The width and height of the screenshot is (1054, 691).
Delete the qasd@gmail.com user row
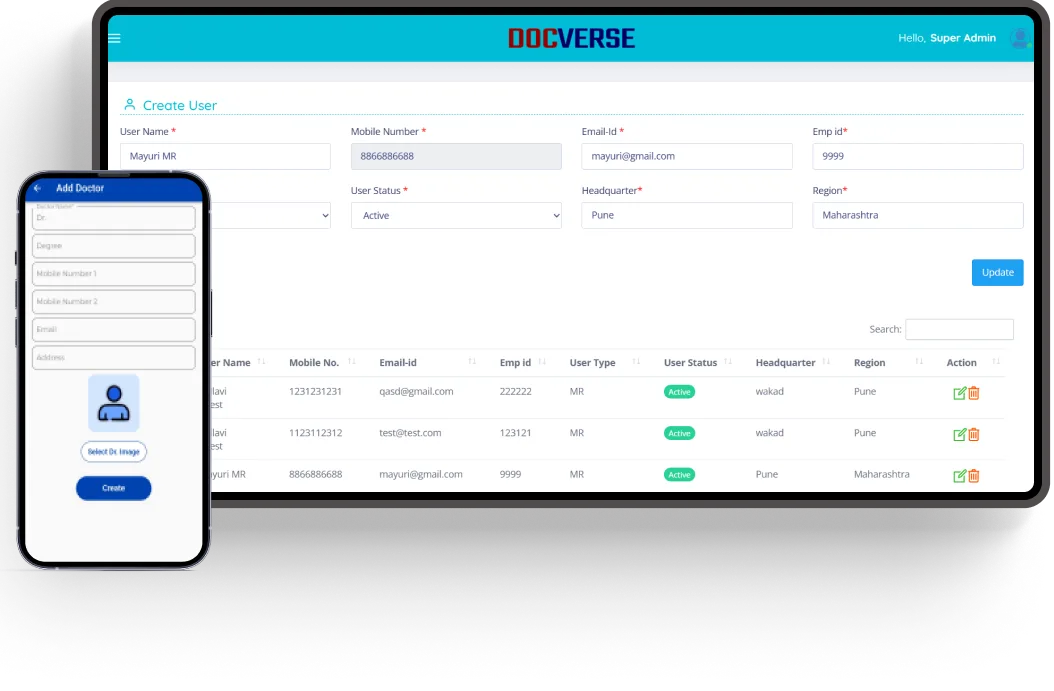pyautogui.click(x=973, y=393)
